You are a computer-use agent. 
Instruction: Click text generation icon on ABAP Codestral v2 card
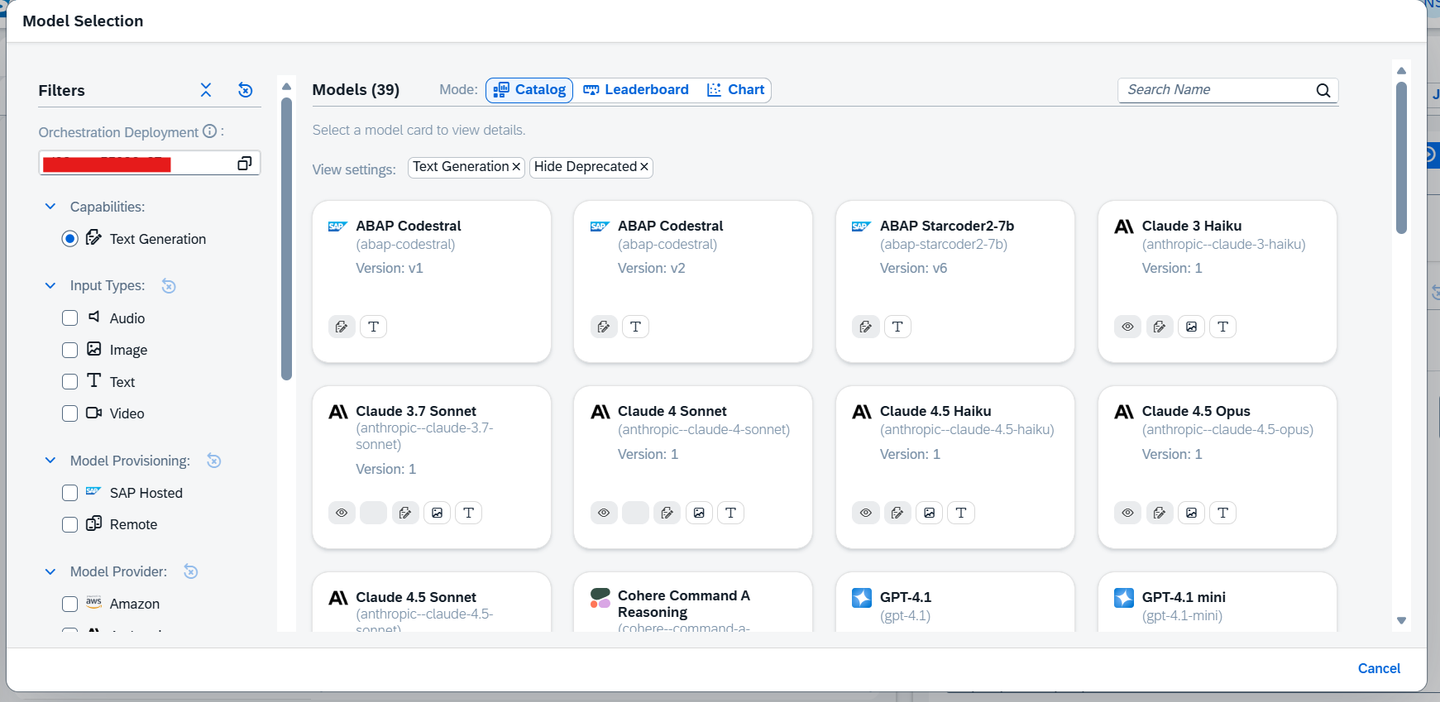click(x=604, y=326)
